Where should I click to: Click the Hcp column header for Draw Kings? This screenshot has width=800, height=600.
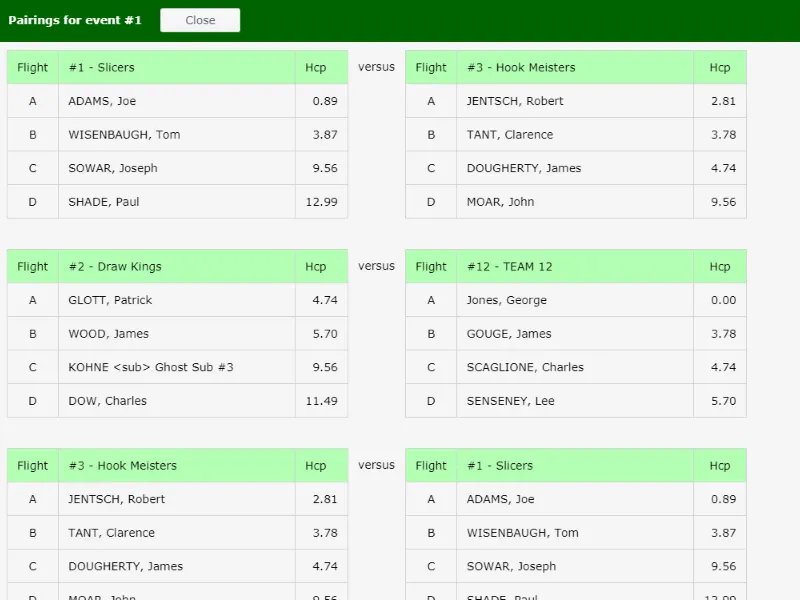click(x=316, y=267)
